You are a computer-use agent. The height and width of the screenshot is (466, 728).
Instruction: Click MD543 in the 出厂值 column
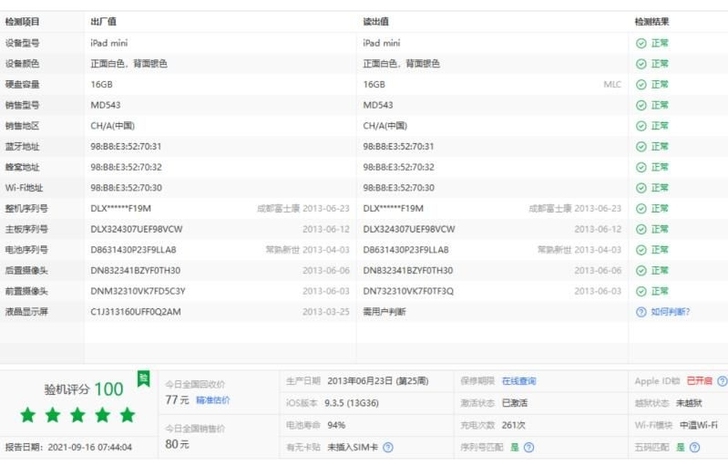pos(105,105)
